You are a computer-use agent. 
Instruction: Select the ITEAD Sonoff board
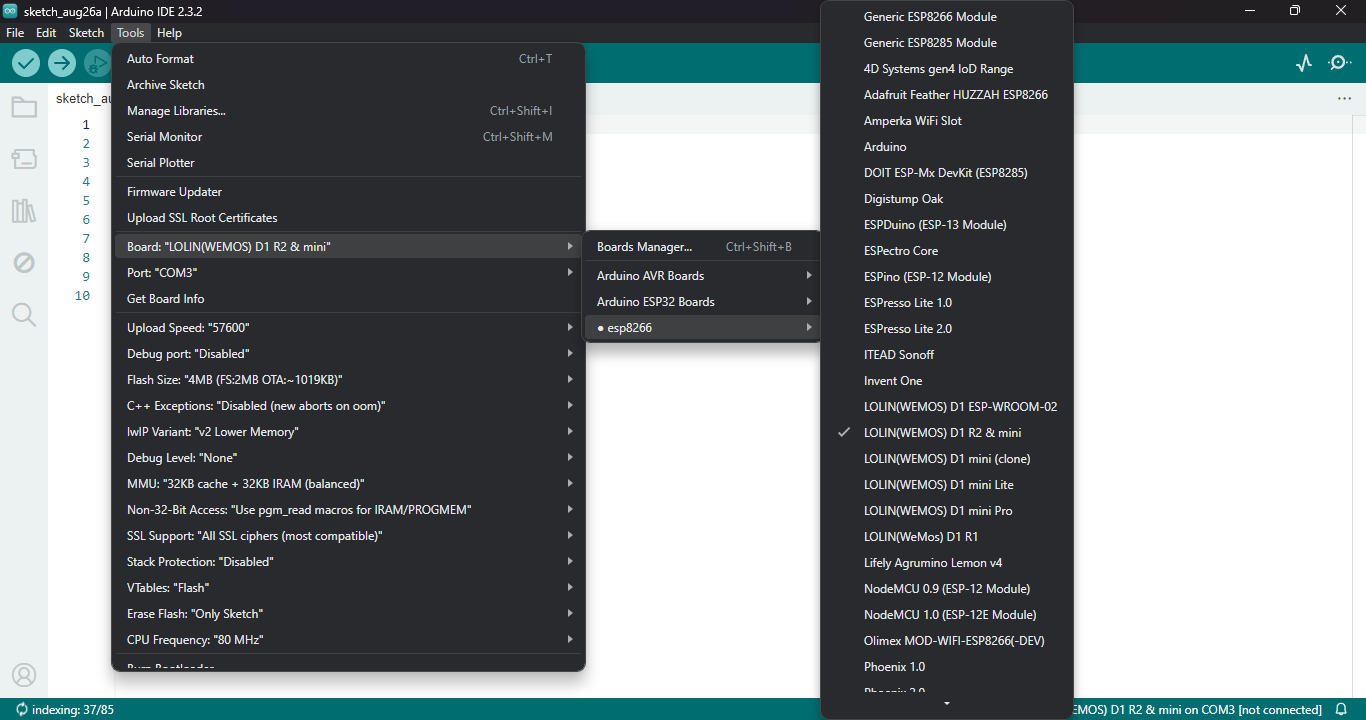947,355
